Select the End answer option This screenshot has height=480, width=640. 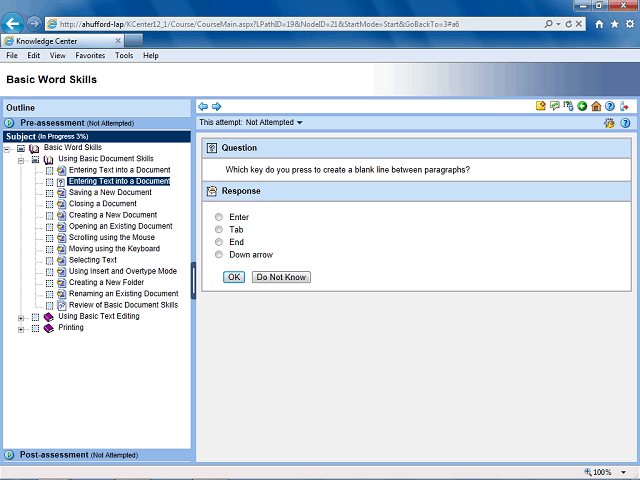click(x=219, y=242)
